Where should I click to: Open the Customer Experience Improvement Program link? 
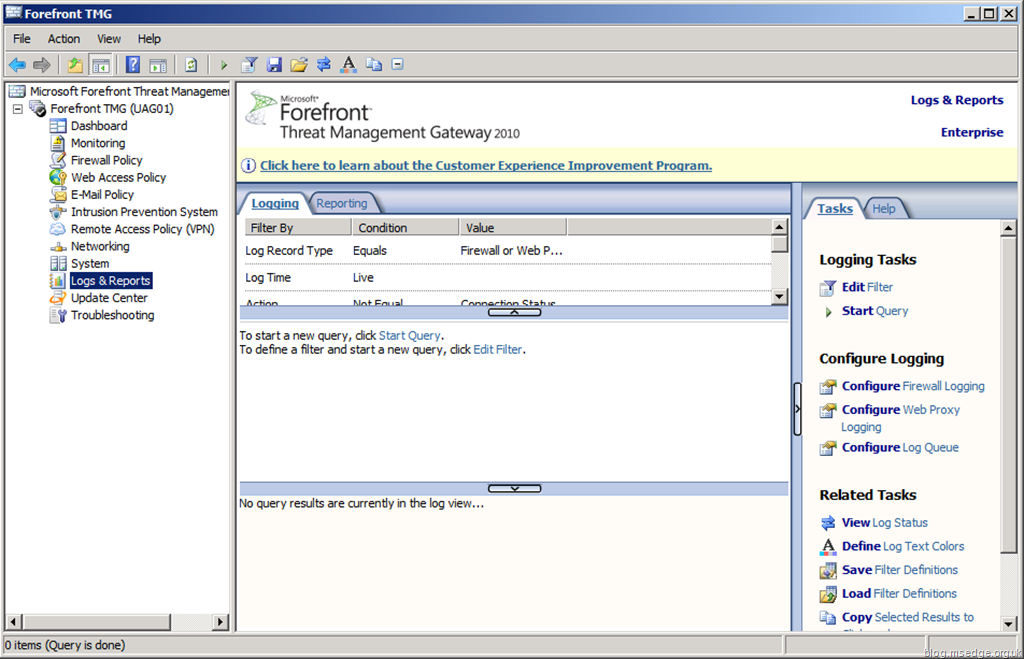click(486, 165)
